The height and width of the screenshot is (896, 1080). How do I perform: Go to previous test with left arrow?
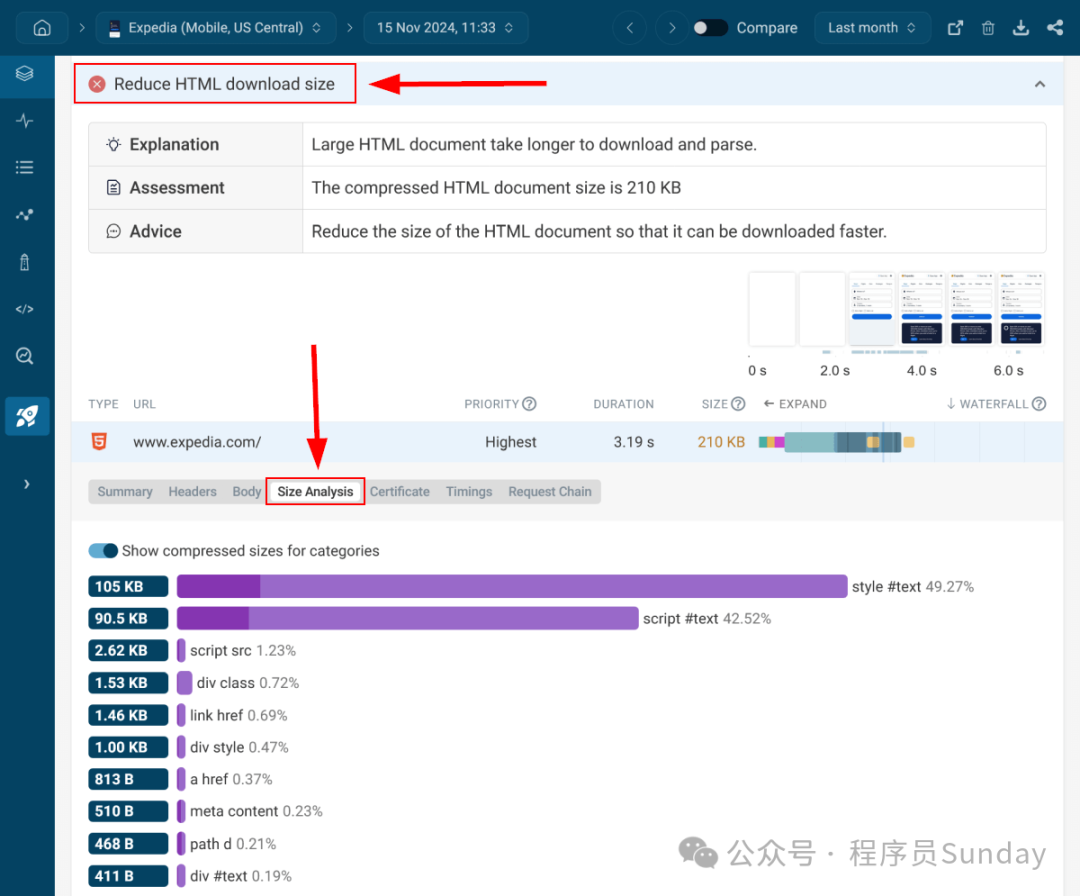(630, 28)
